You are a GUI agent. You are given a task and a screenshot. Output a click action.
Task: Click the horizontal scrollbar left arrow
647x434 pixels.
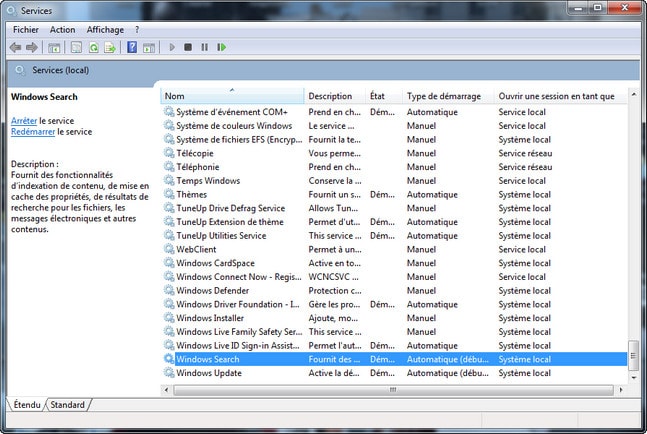(x=166, y=389)
